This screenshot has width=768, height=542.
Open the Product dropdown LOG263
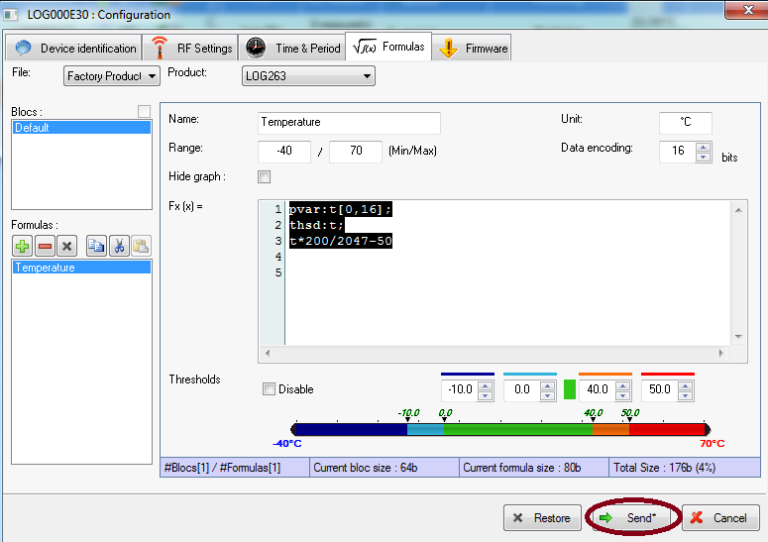pos(309,76)
